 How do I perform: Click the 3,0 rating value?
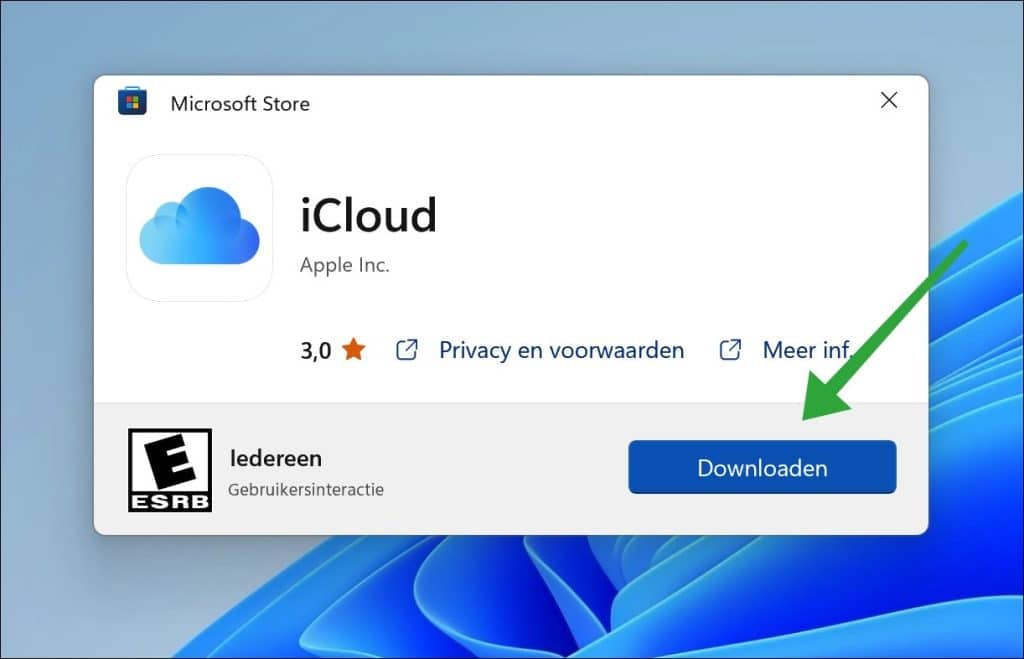[316, 350]
